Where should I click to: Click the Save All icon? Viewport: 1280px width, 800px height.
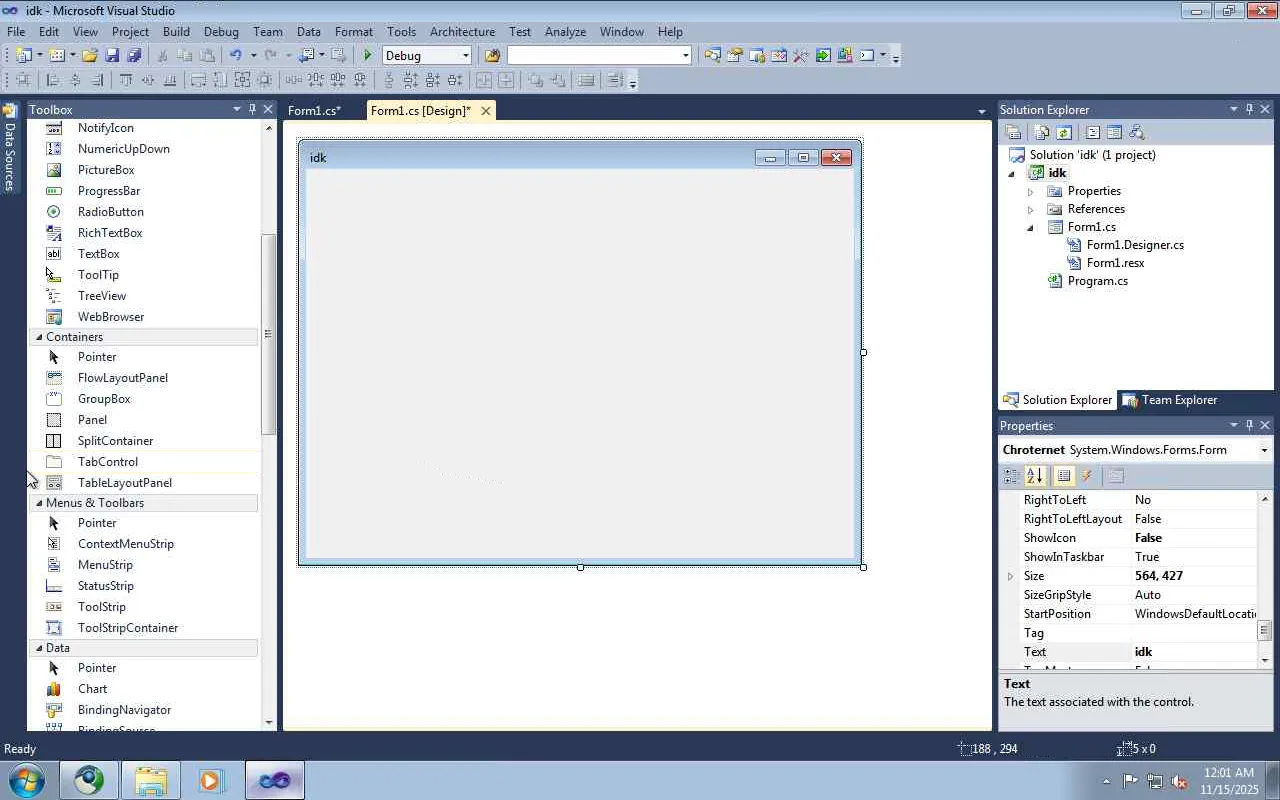coord(134,56)
